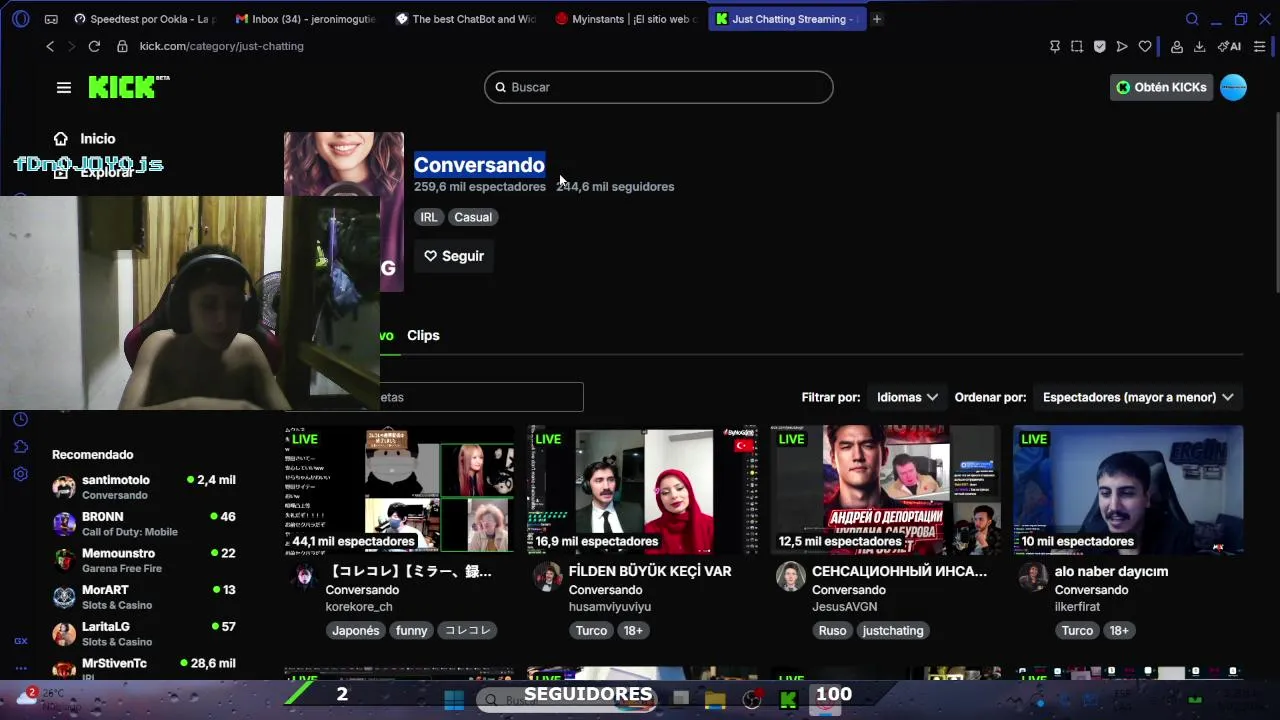This screenshot has height=720, width=1280.
Task: Open the Kick hamburger menu
Action: [x=64, y=88]
